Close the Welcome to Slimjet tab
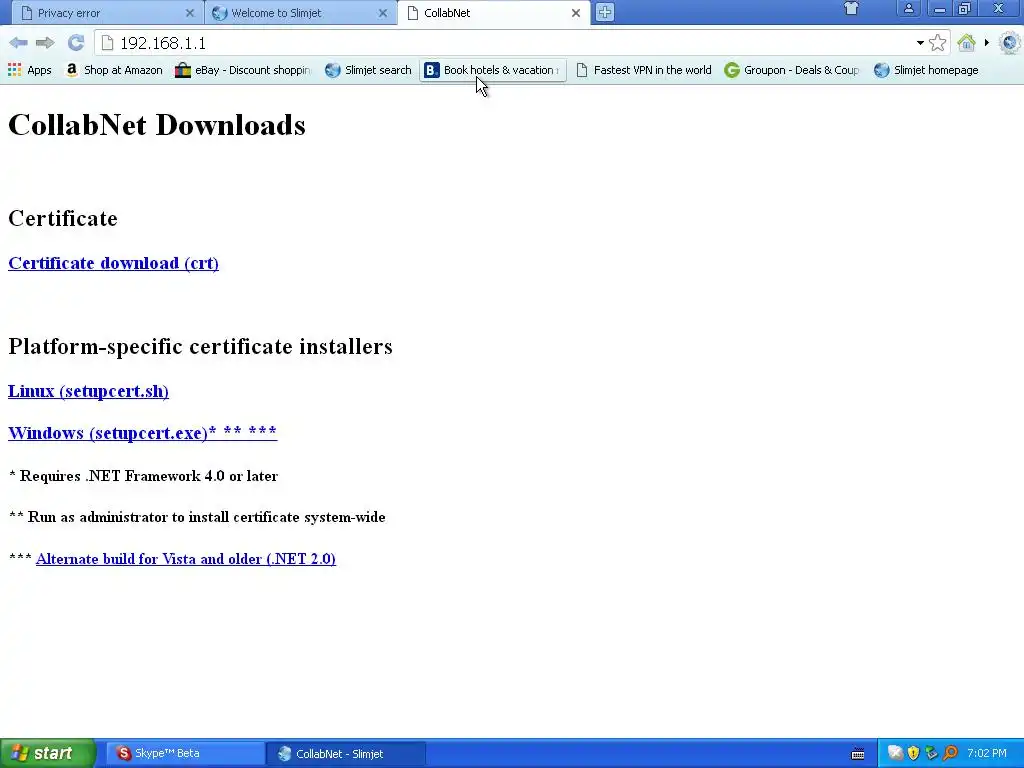 point(383,12)
